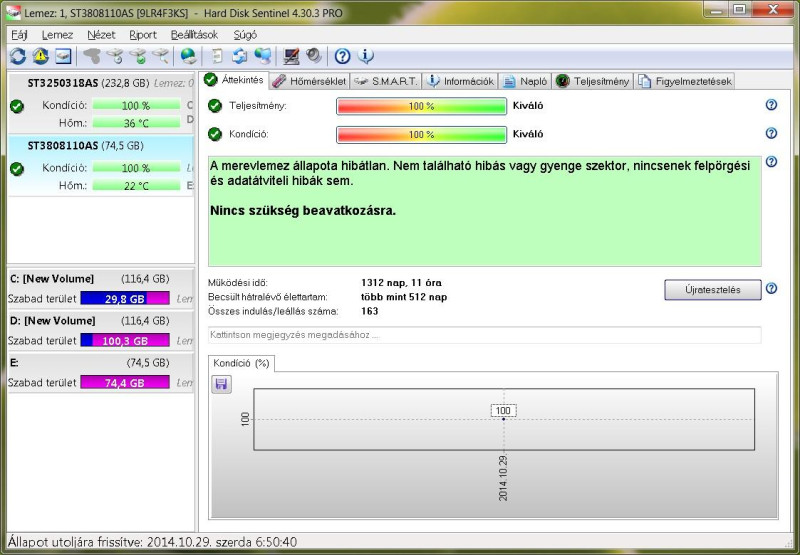This screenshot has width=800, height=555.
Task: Click the disk with clock toolbar icon
Action: pyautogui.click(x=115, y=56)
